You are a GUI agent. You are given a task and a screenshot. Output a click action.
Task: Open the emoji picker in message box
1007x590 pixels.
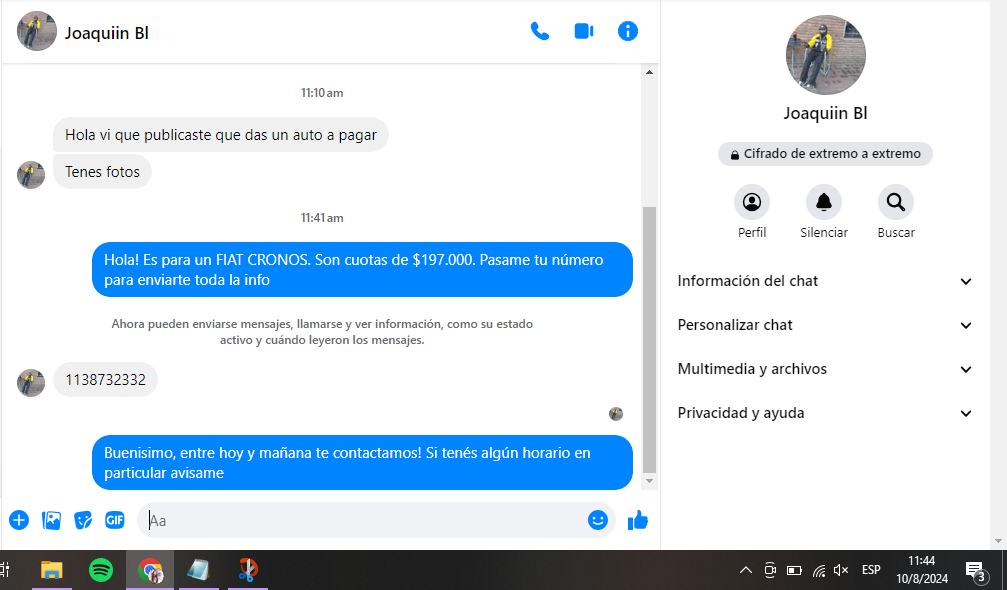coord(598,520)
